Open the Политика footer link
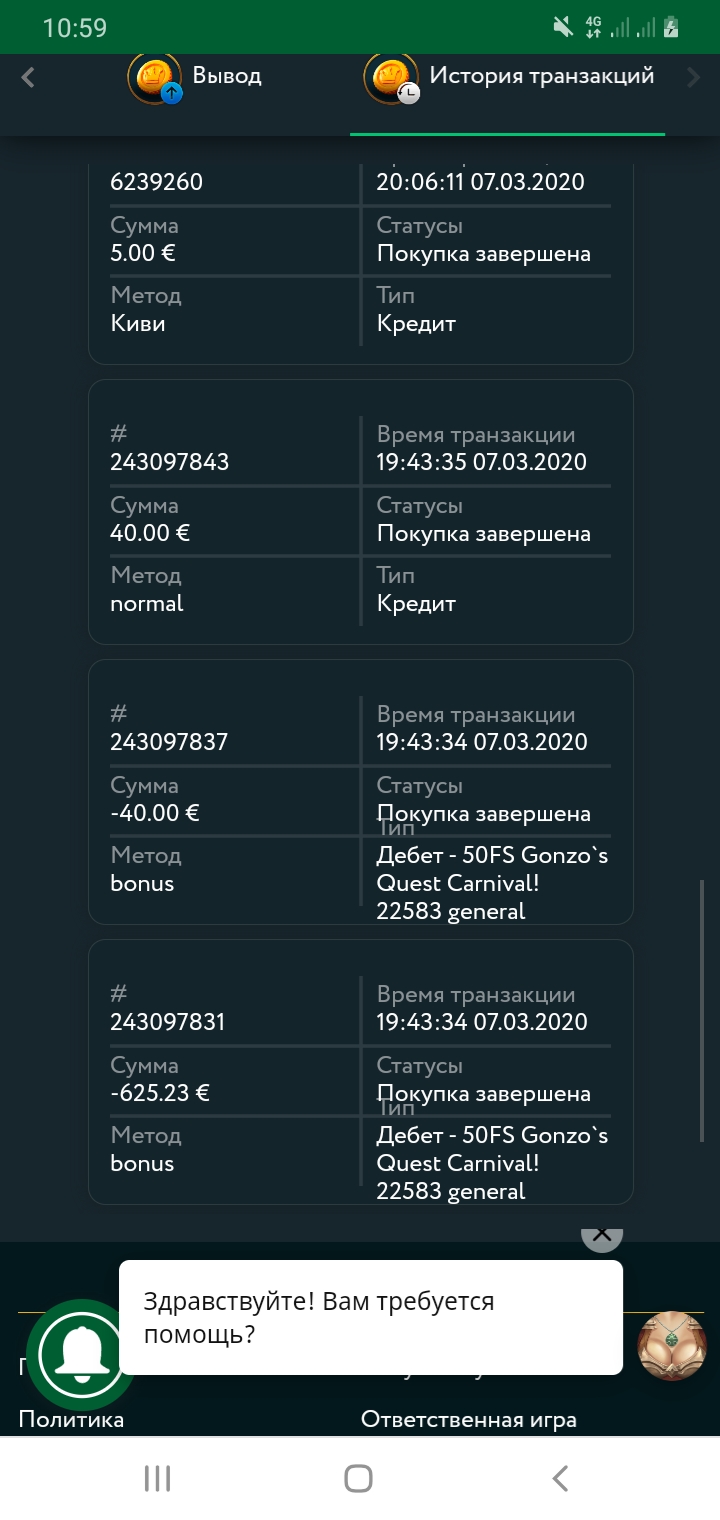This screenshot has width=720, height=1520. [72, 1419]
